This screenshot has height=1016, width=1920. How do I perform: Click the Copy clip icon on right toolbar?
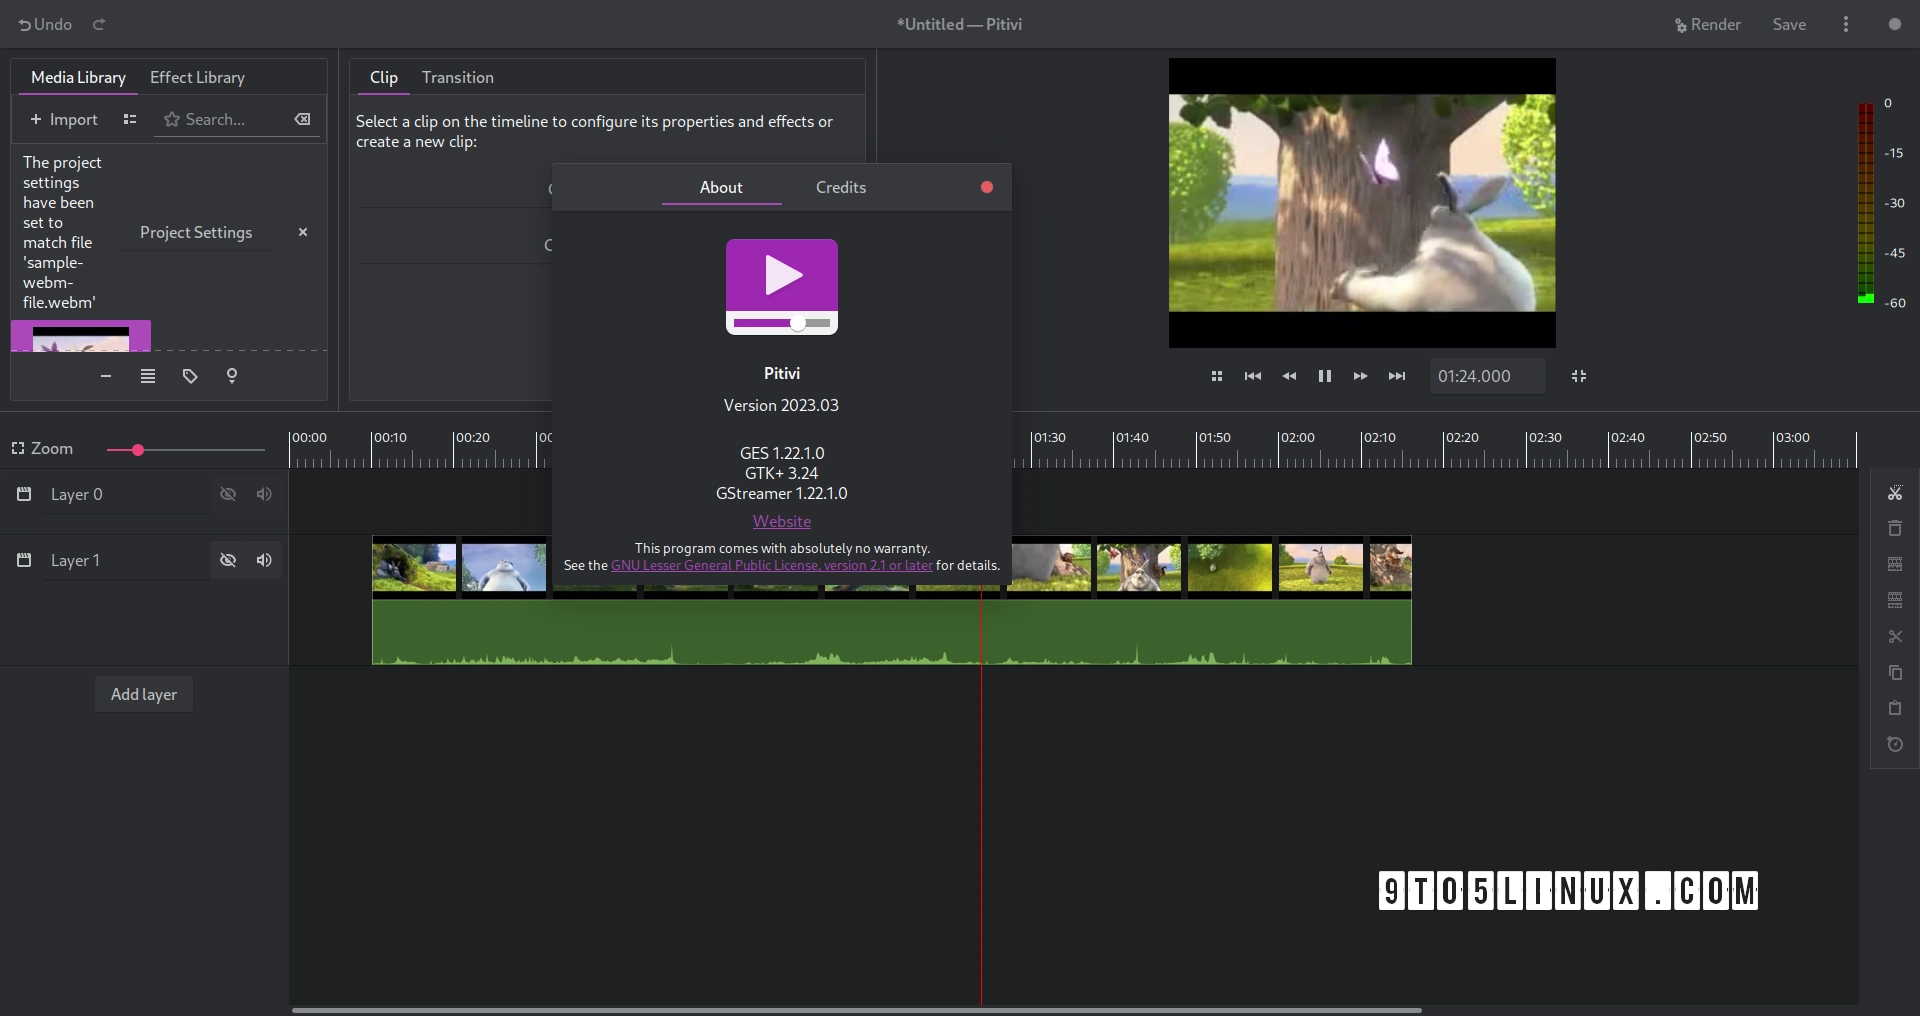click(x=1895, y=673)
